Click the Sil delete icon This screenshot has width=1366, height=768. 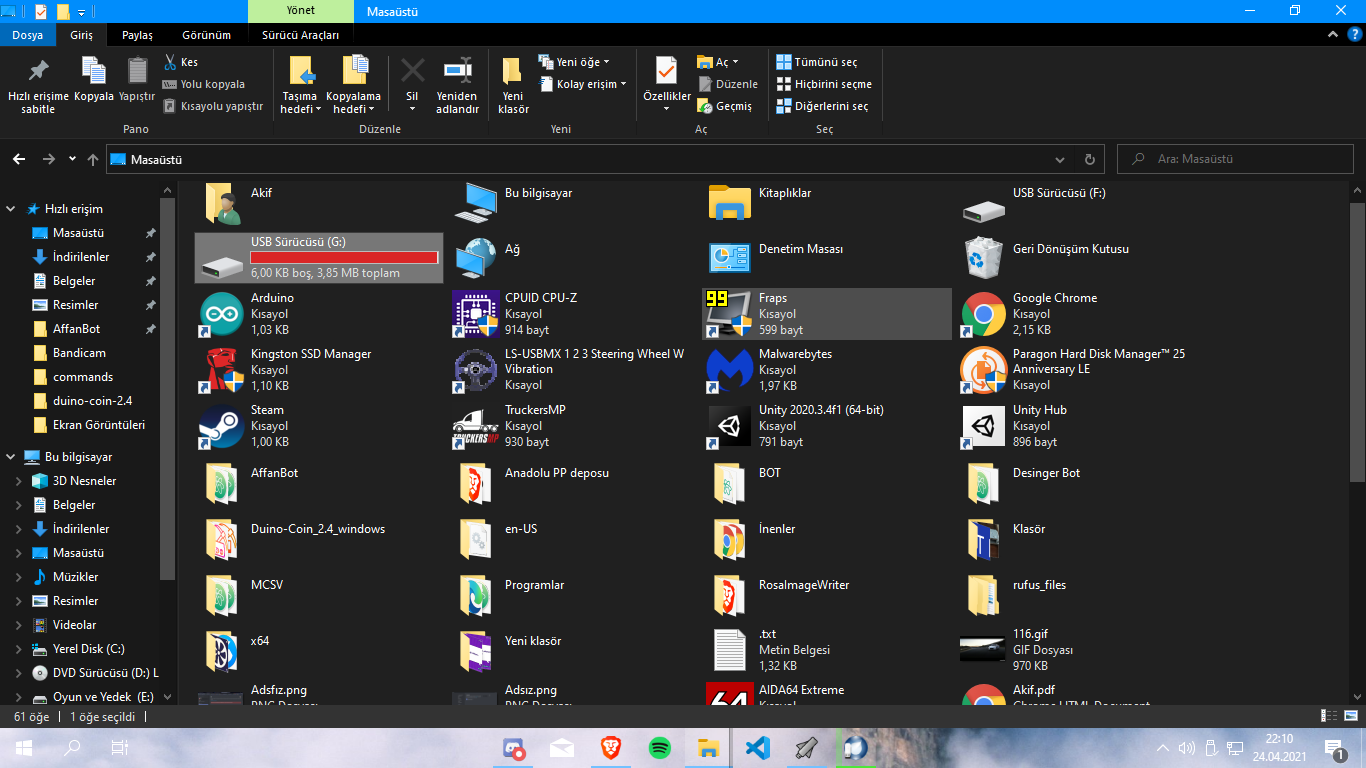tap(412, 71)
